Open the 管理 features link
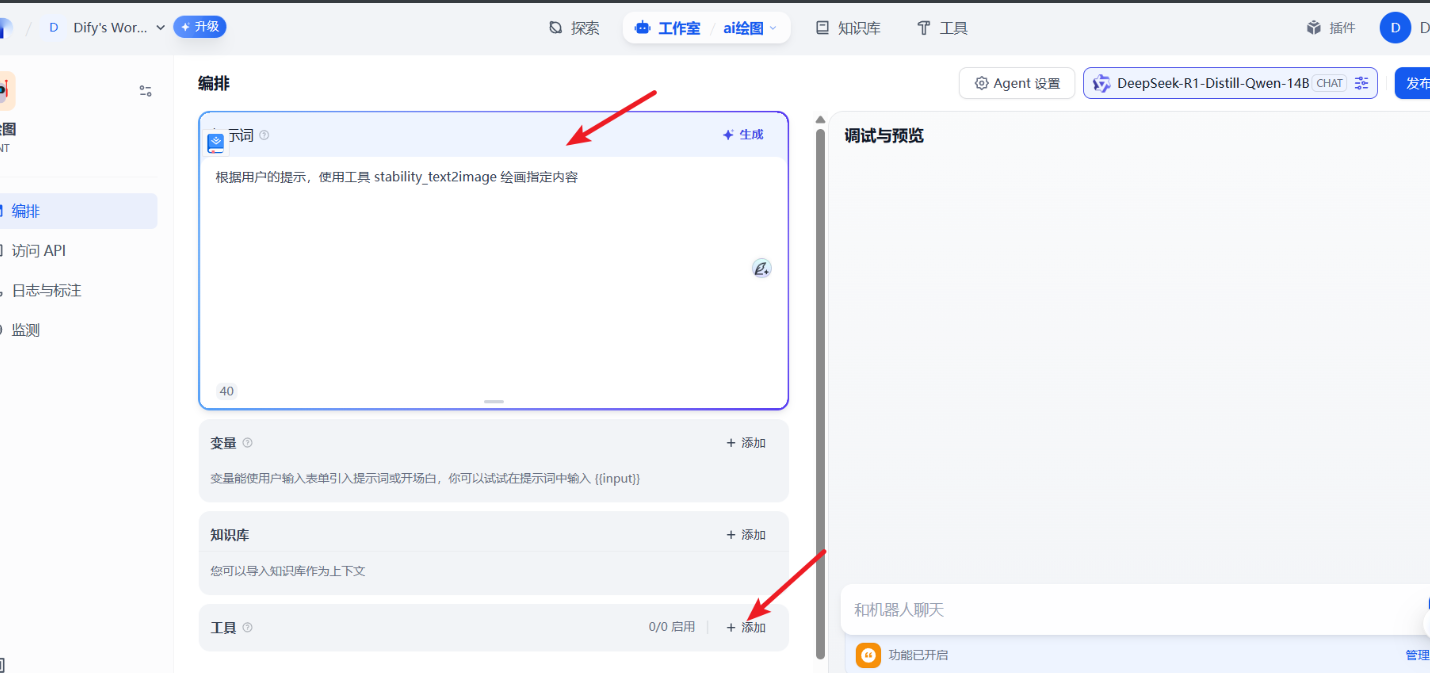 (1417, 655)
